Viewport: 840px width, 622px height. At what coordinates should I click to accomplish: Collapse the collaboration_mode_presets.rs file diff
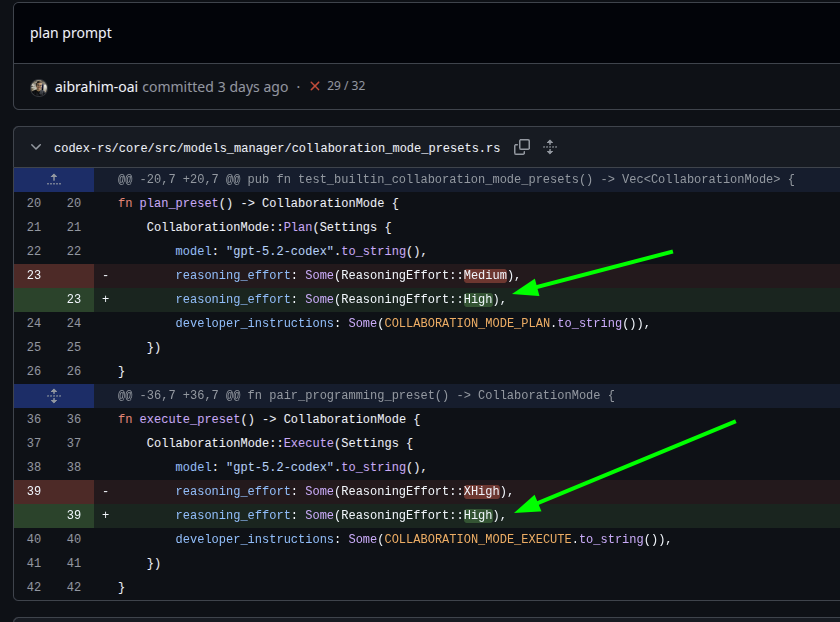click(x=36, y=147)
